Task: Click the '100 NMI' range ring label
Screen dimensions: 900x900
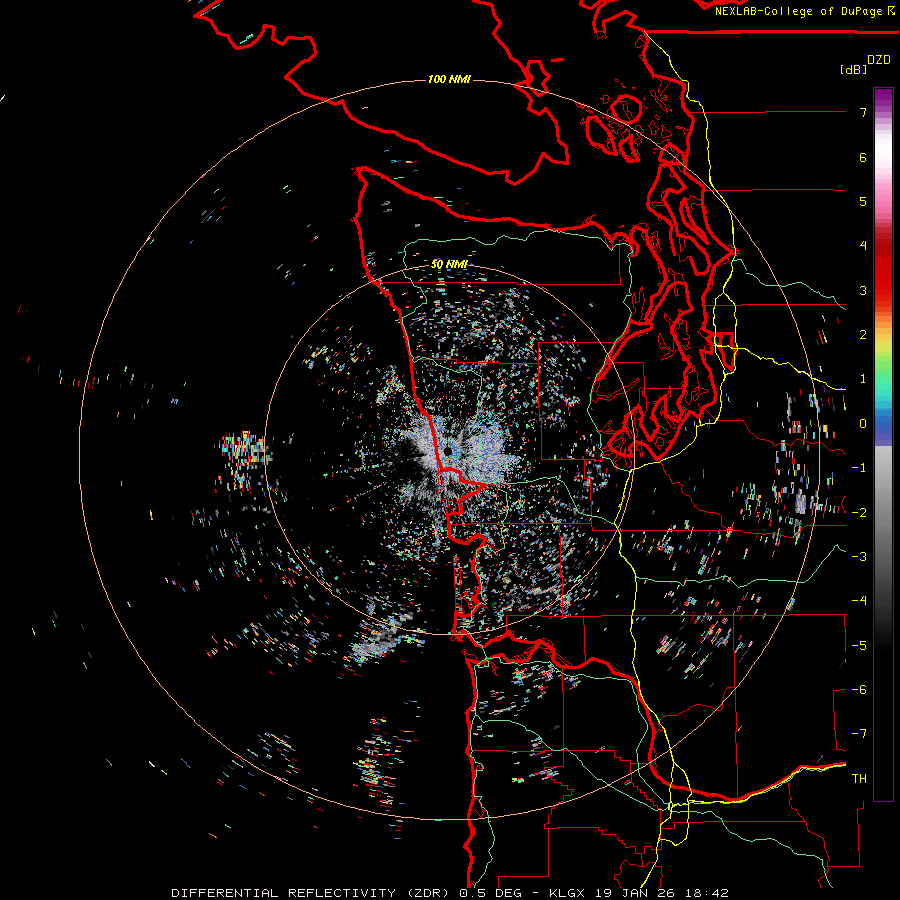Action: pos(449,79)
